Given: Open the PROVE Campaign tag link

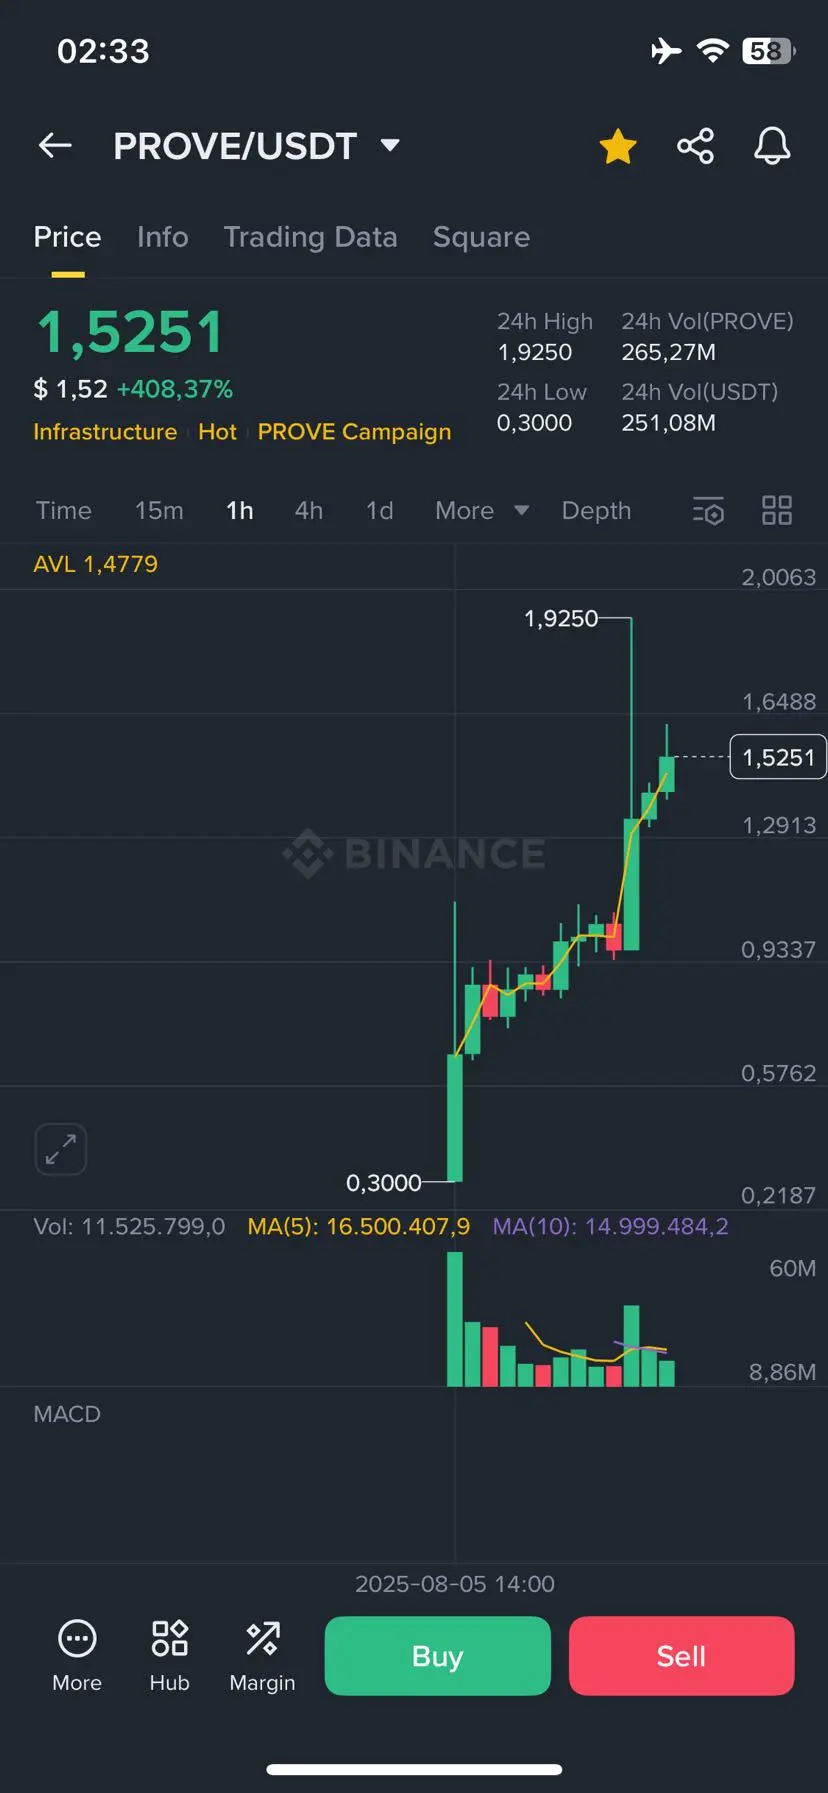Looking at the screenshot, I should click(354, 432).
